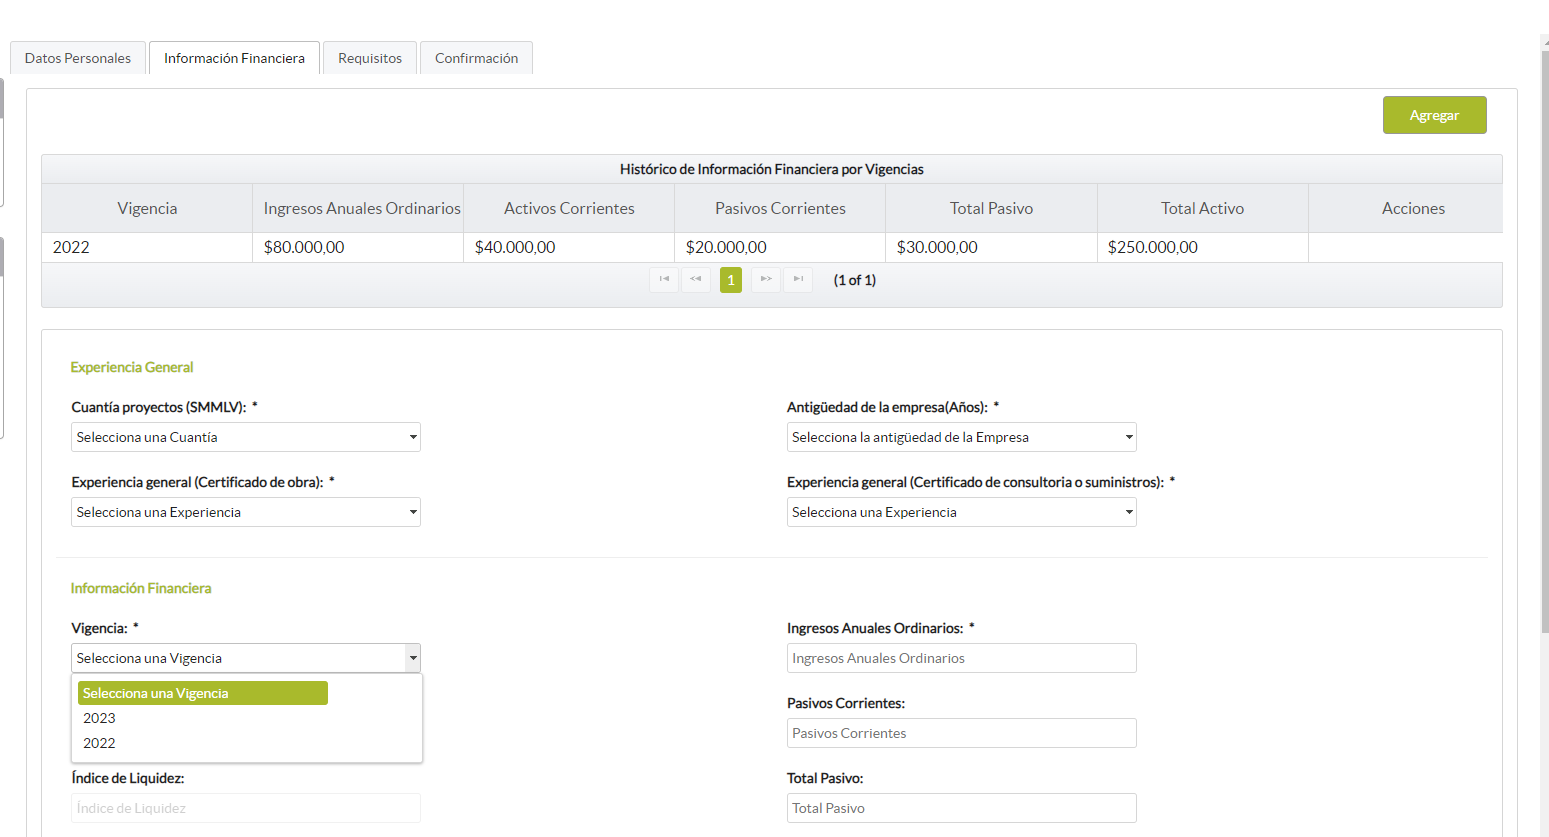Screen dimensions: 1549x837
Task: Click into the Total Pasivo input
Action: [x=961, y=808]
